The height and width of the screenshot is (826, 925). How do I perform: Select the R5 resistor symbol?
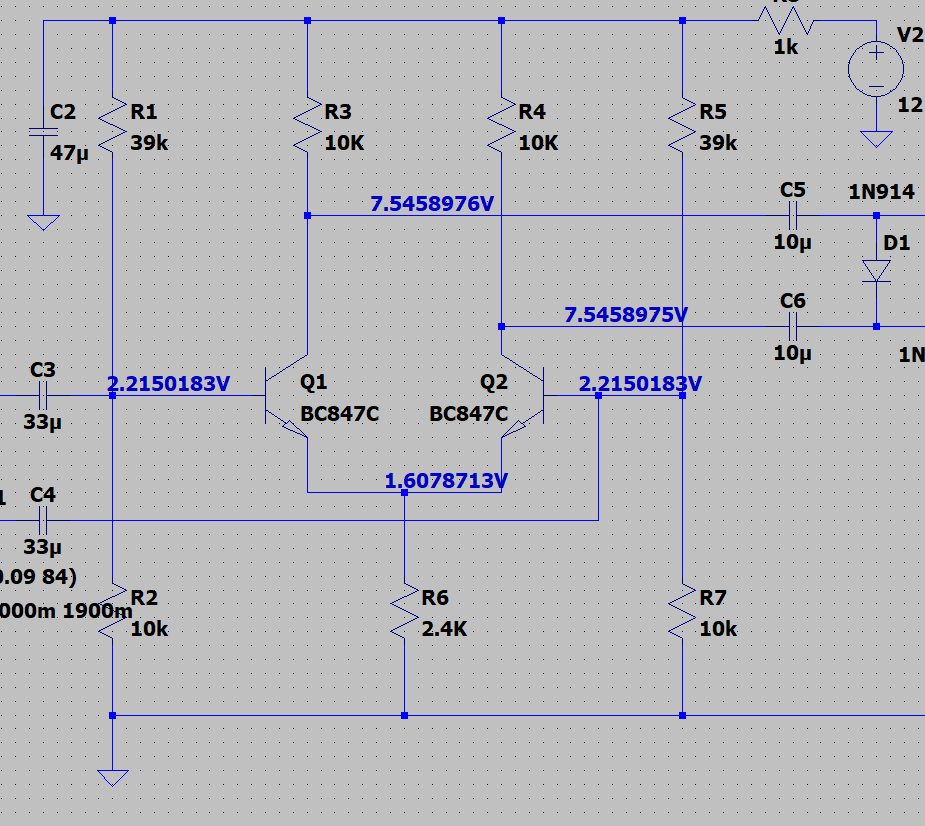click(x=683, y=125)
